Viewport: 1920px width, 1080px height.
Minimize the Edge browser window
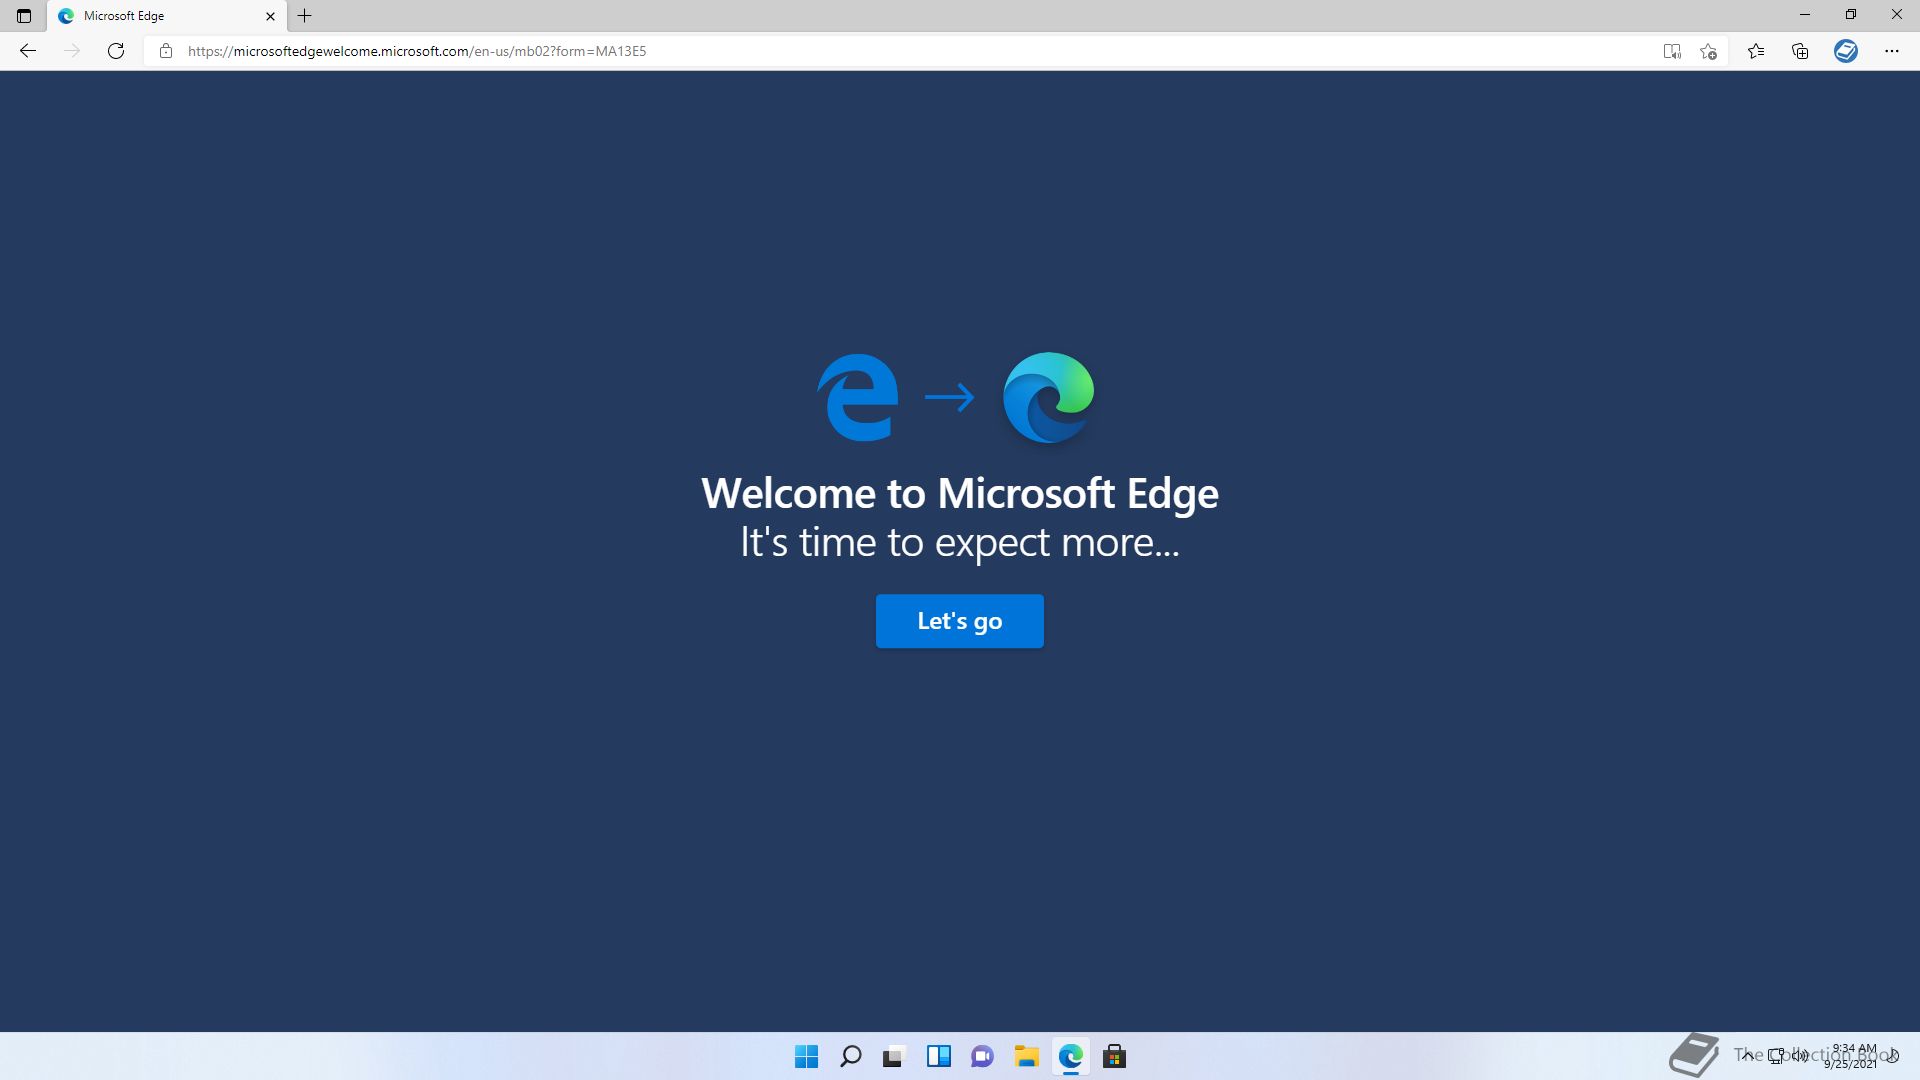click(1805, 15)
